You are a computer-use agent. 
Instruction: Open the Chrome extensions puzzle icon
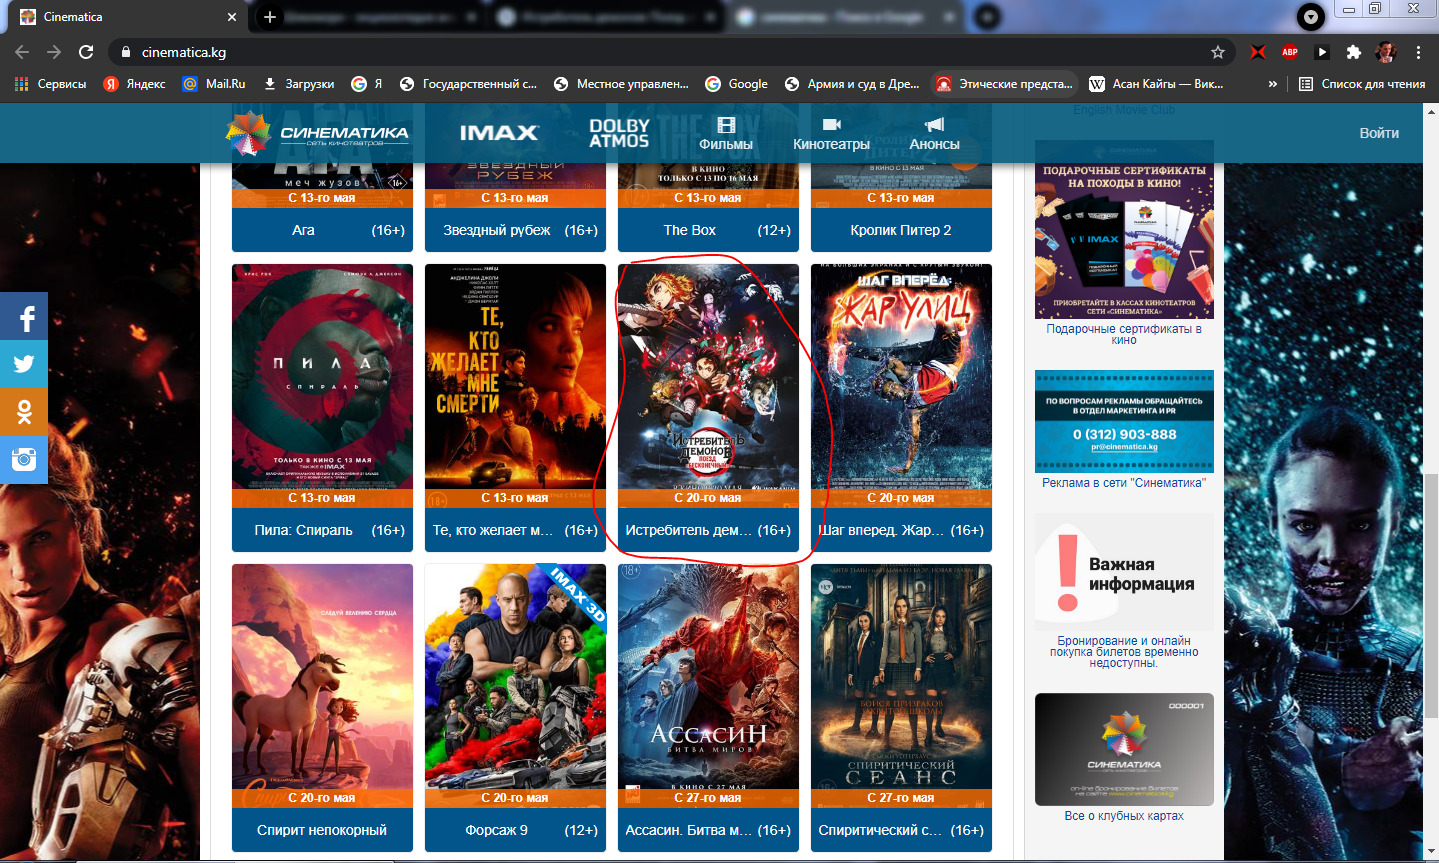pos(1353,52)
